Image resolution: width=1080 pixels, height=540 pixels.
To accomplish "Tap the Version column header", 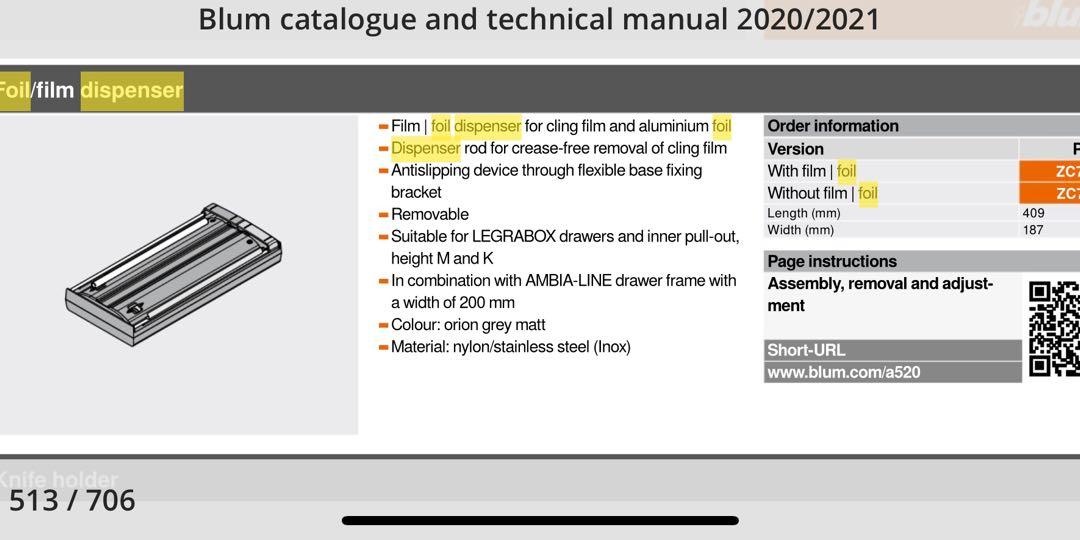I will (796, 148).
